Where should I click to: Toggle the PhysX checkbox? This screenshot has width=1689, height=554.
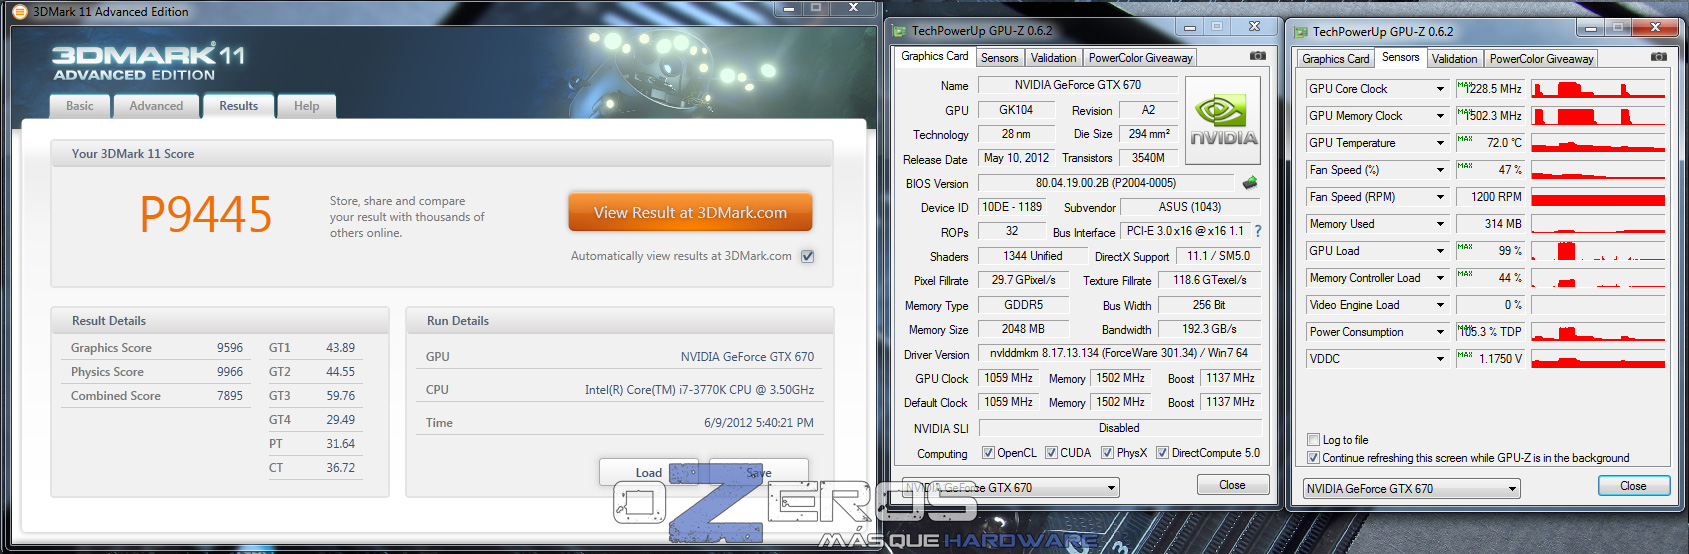coord(1107,453)
